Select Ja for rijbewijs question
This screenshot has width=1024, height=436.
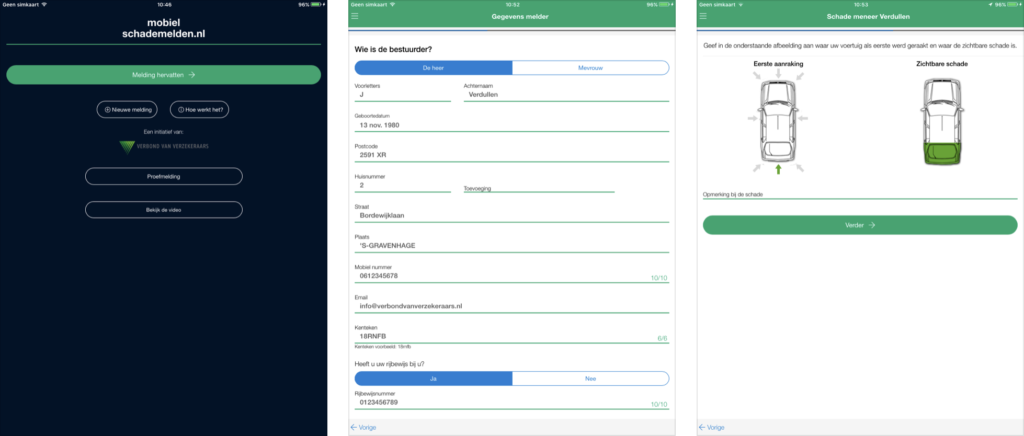433,379
